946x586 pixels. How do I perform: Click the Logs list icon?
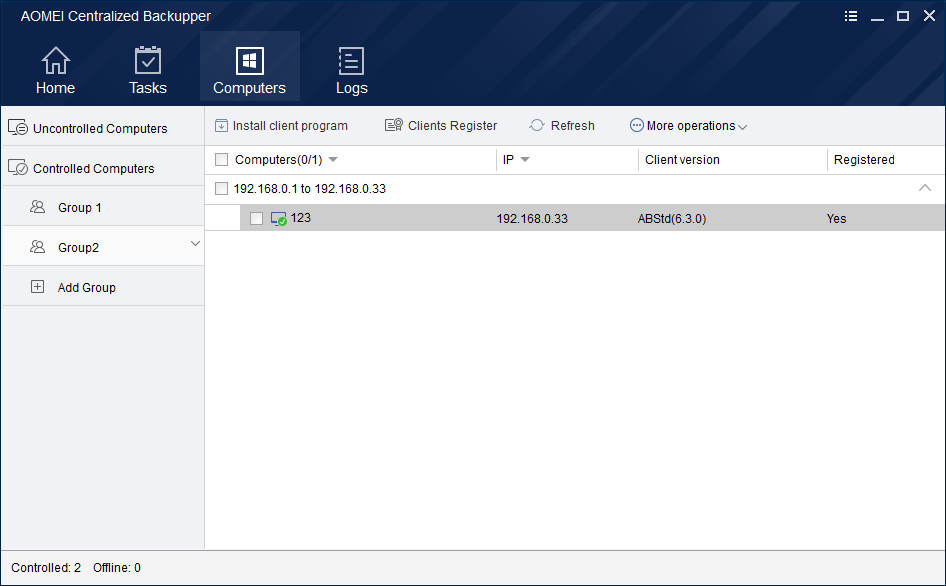click(351, 61)
